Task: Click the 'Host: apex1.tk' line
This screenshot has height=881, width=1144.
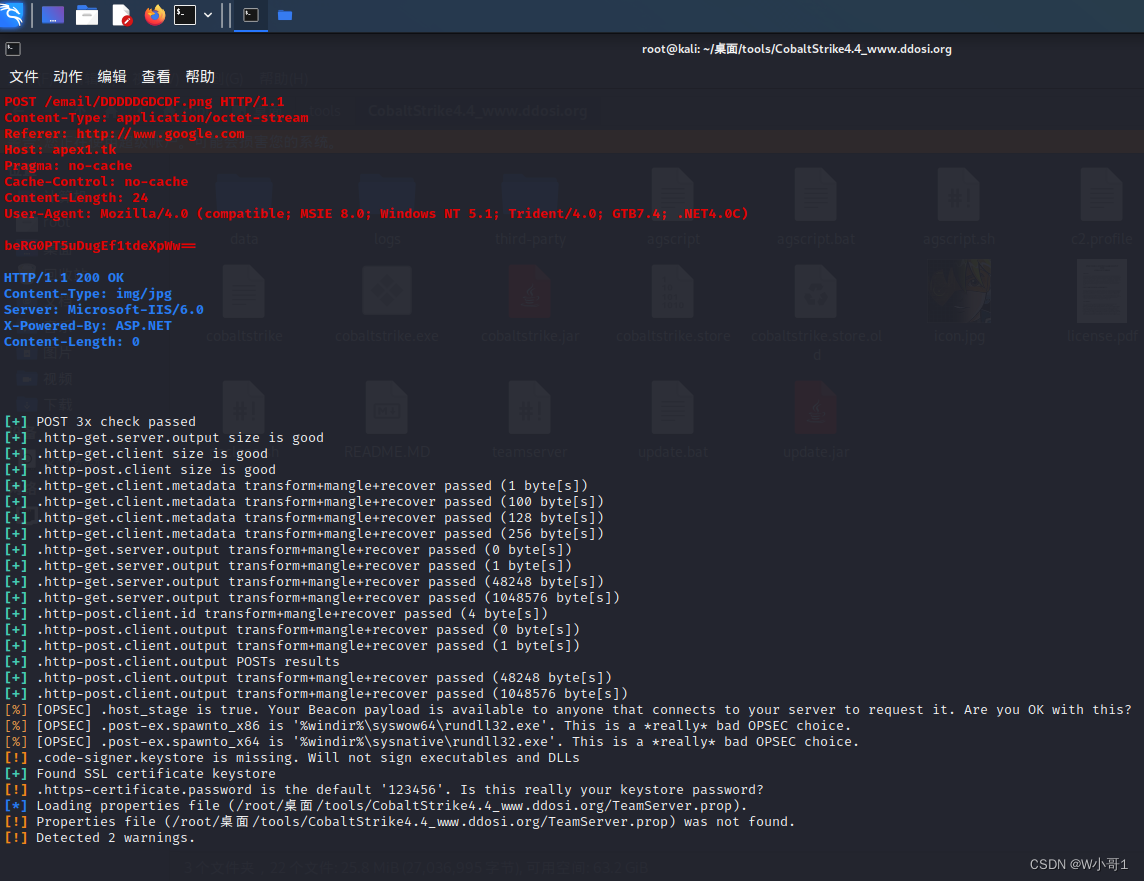Action: coord(60,150)
